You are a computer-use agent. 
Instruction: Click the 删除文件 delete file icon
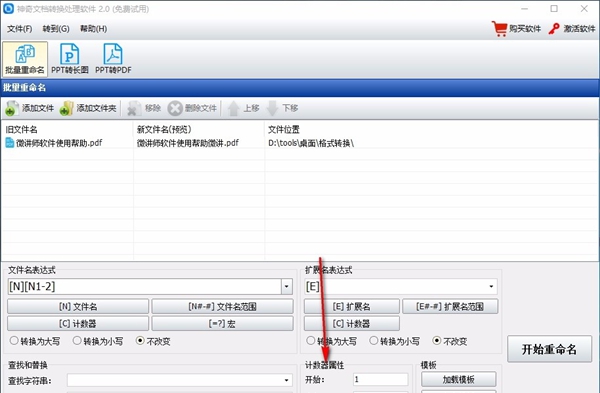tap(174, 108)
